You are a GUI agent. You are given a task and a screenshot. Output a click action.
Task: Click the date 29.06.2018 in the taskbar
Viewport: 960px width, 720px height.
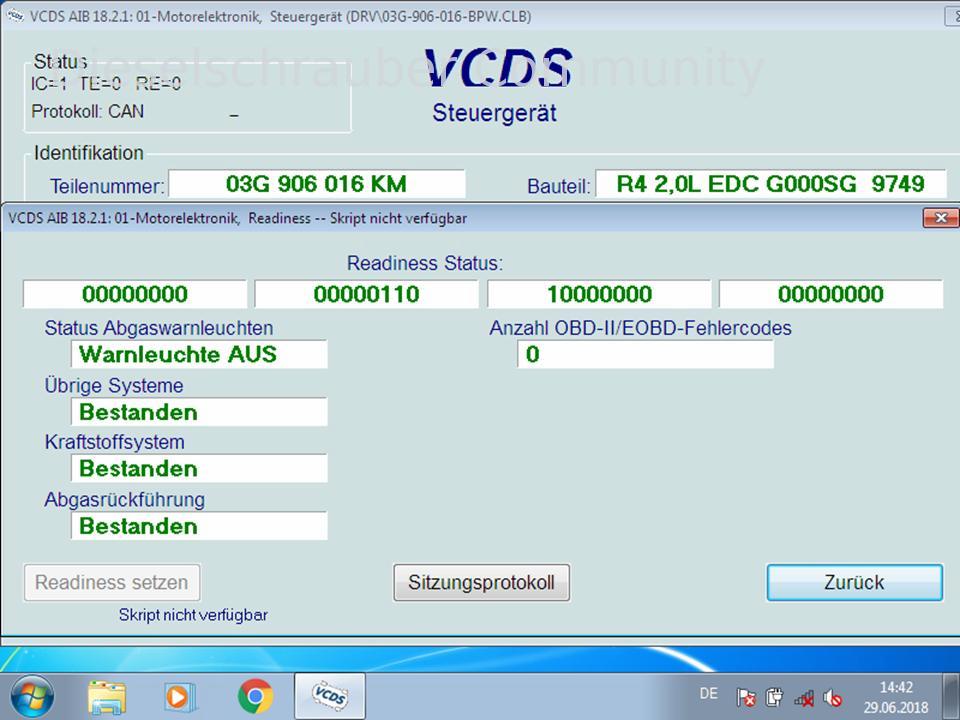(896, 708)
